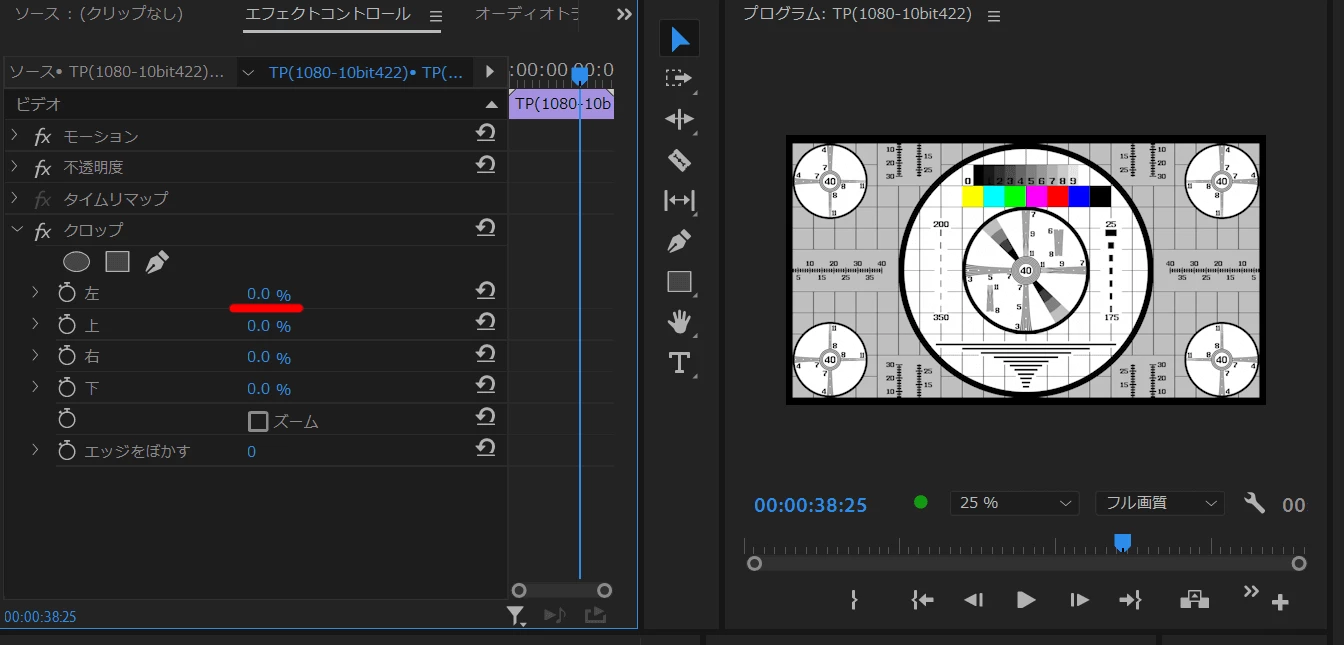1344x645 pixels.
Task: Reset the 下 crop parameter
Action: [486, 385]
